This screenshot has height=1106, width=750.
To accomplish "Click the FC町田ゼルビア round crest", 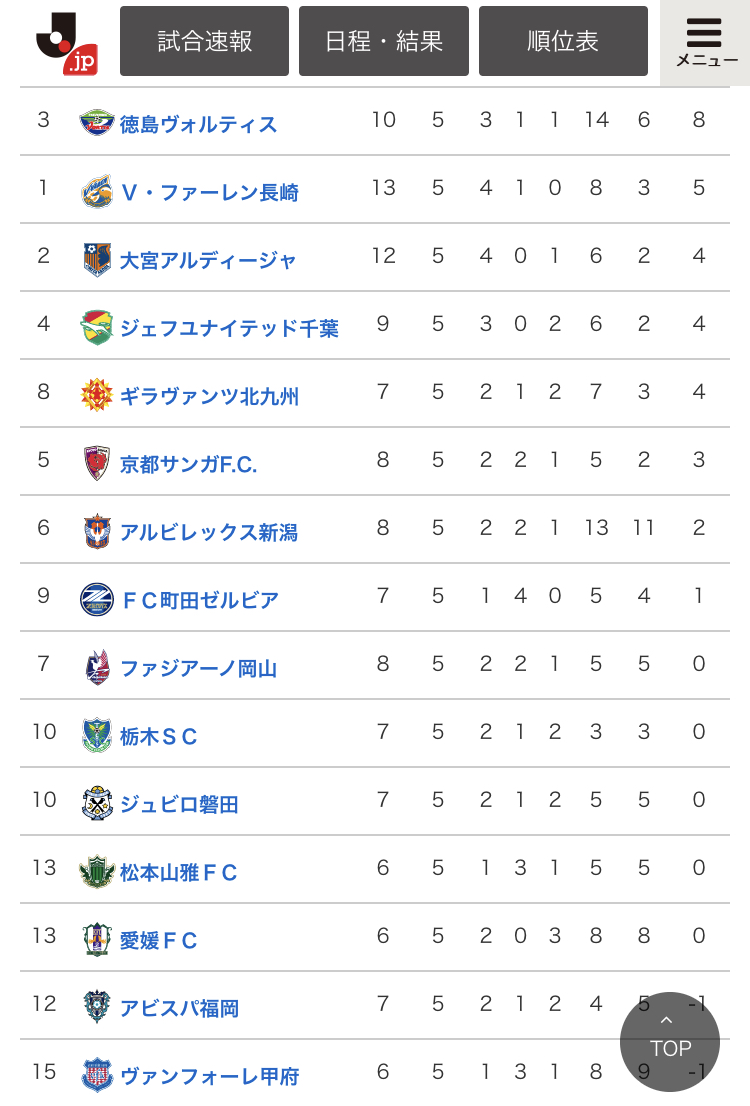I will (97, 599).
